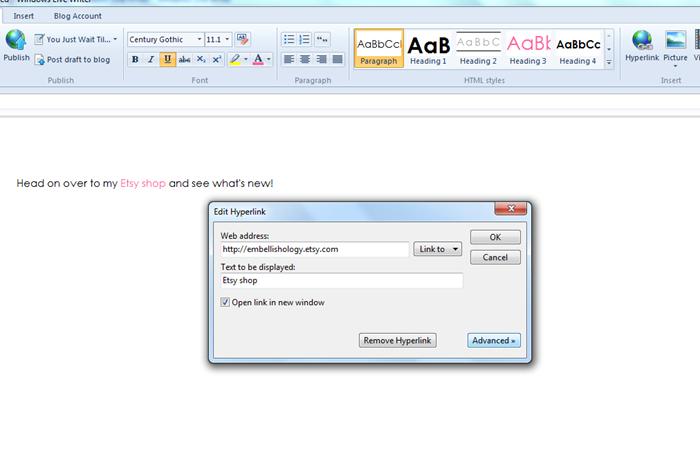Image resolution: width=700 pixels, height=470 pixels.
Task: Center align the text
Action: coord(305,59)
